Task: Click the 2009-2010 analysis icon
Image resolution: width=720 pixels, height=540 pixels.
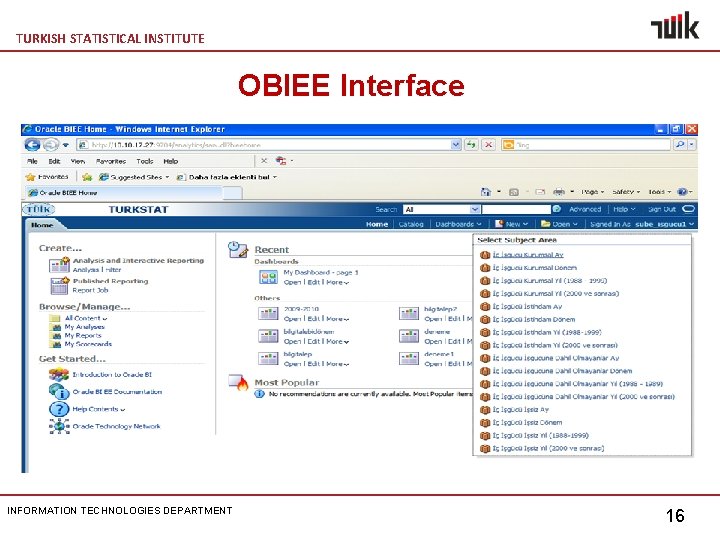Action: click(268, 314)
